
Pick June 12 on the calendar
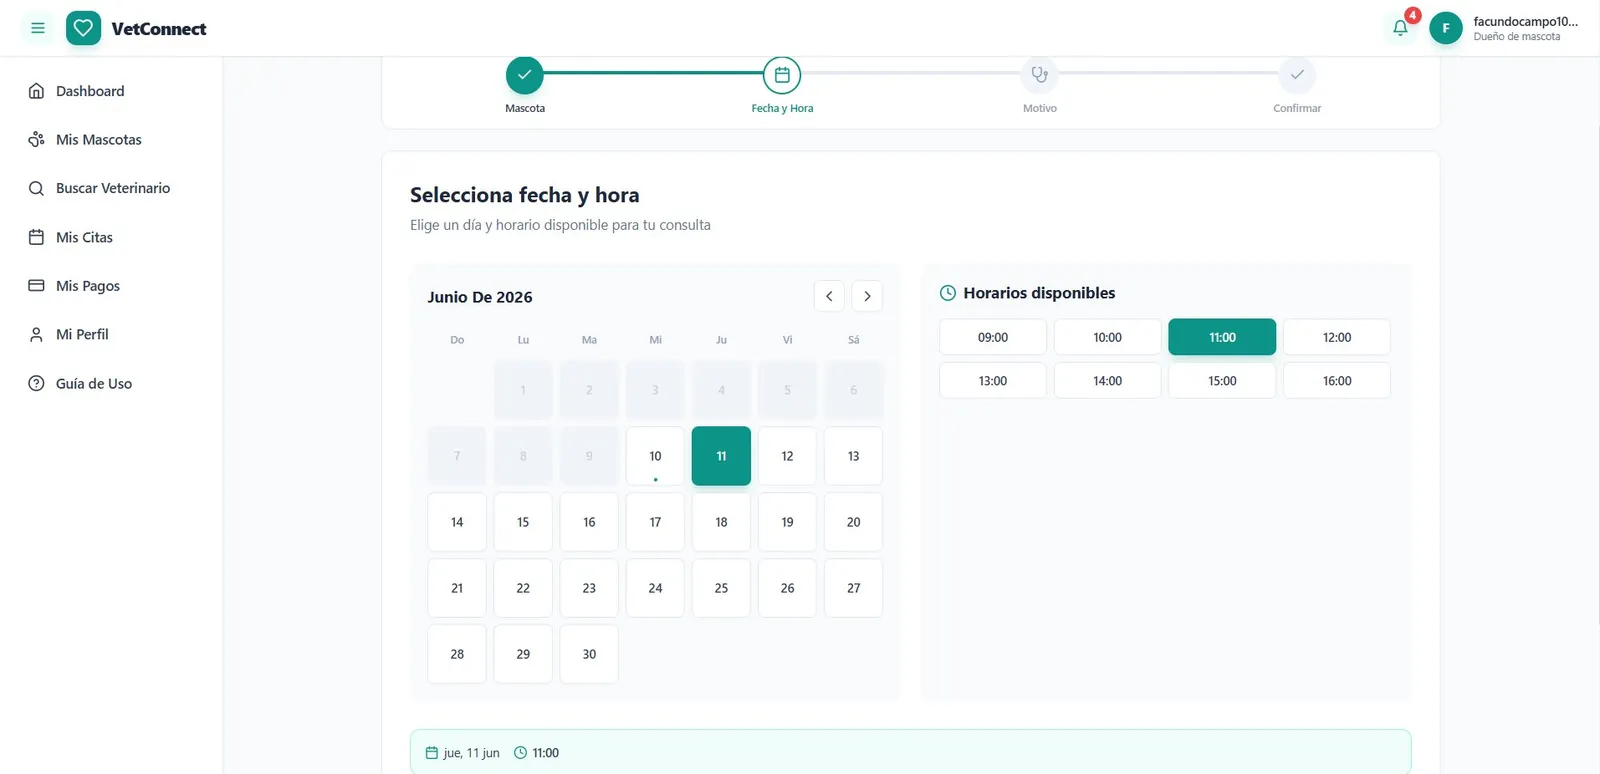pos(787,456)
